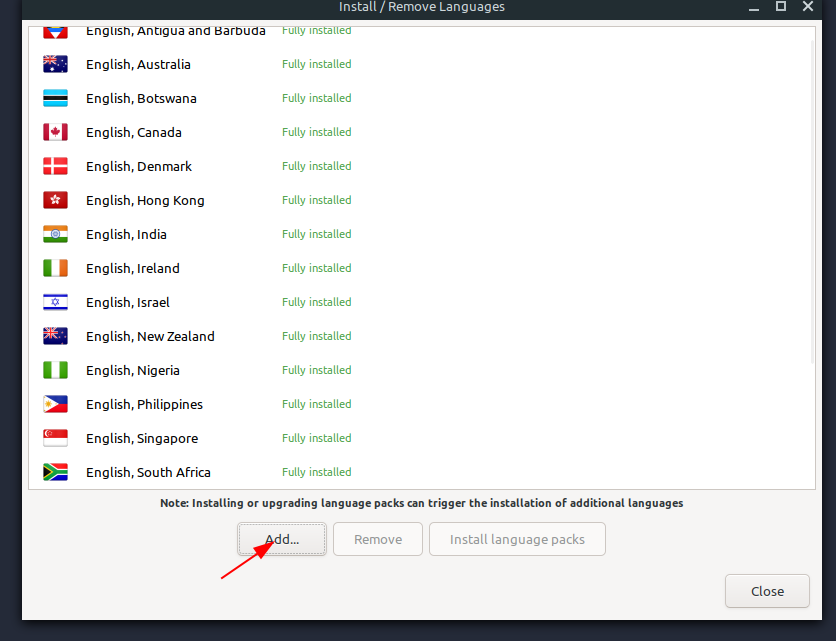Click the Remove button
836x641 pixels.
coord(378,539)
